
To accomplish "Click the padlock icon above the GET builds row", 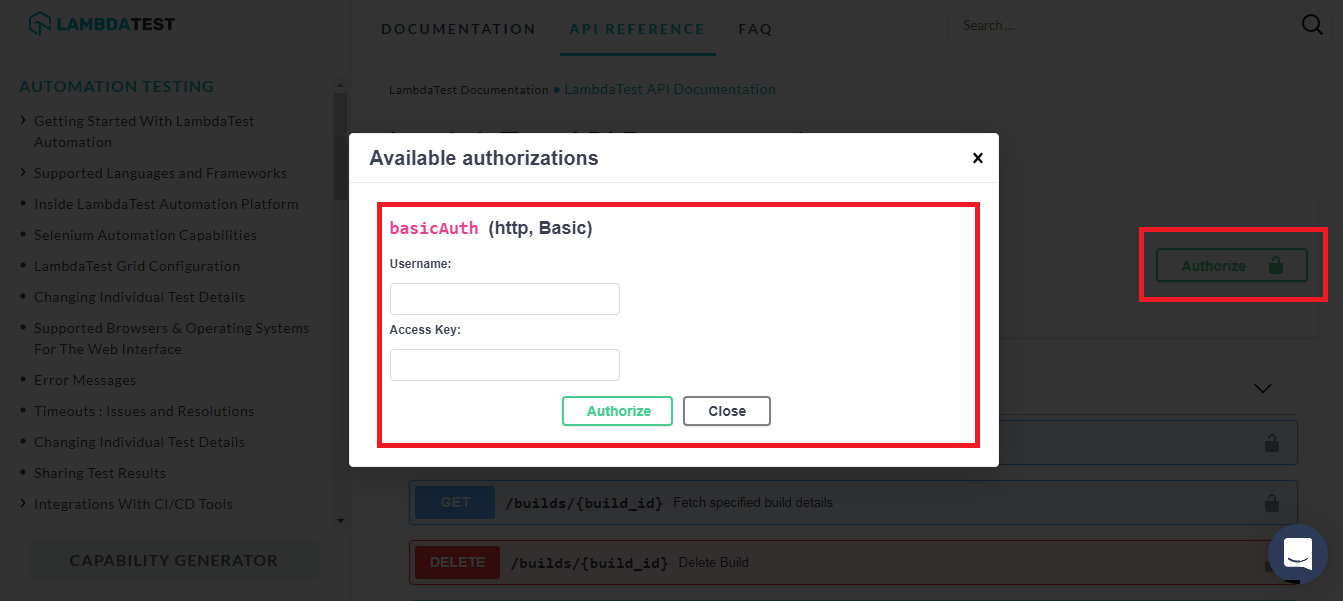I will click(1271, 443).
